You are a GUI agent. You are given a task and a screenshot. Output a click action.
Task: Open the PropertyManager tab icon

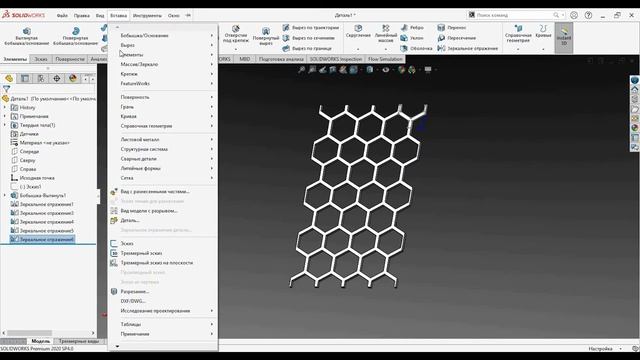point(25,78)
